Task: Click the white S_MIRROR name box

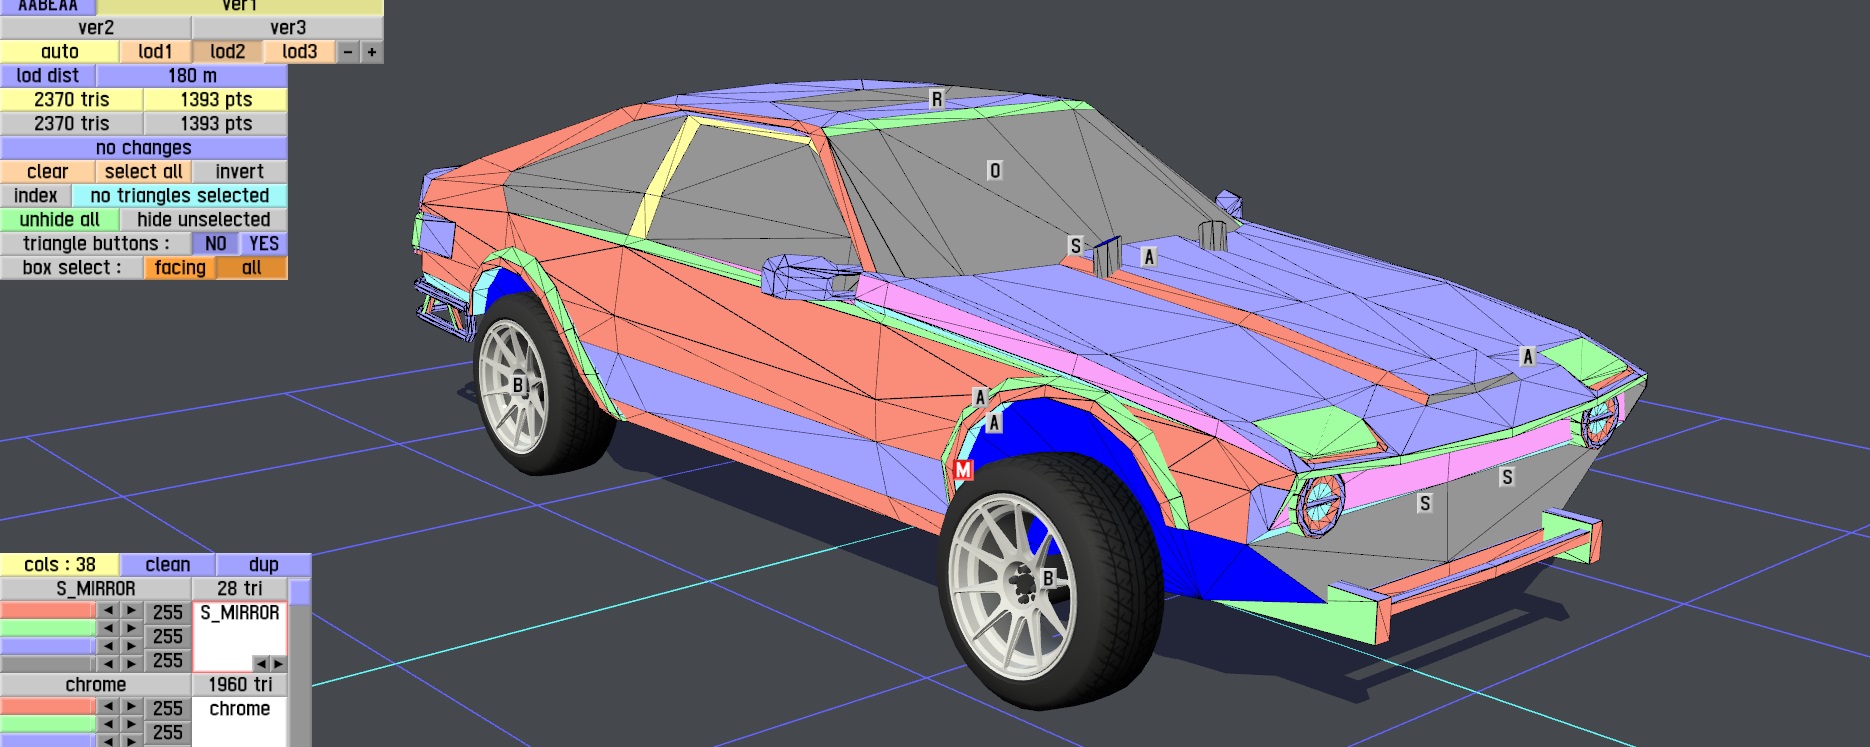Action: 240,636
